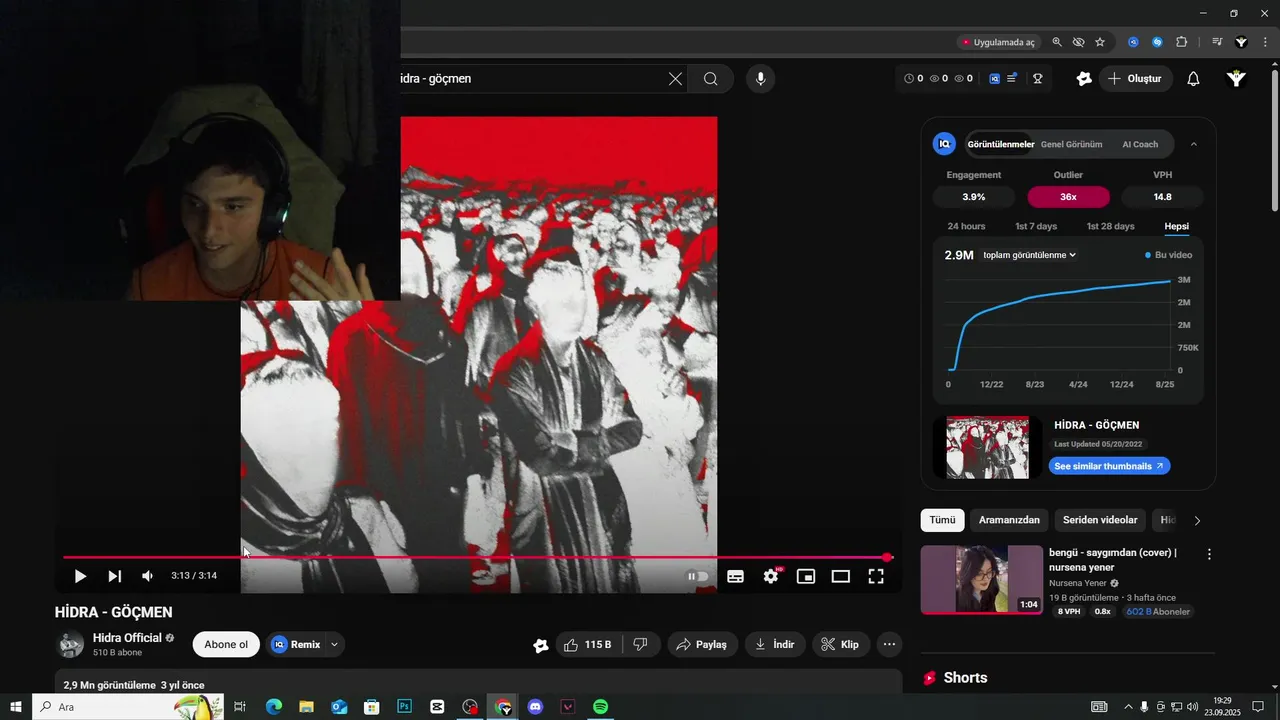
Task: Click the Klip clip button
Action: click(x=840, y=645)
